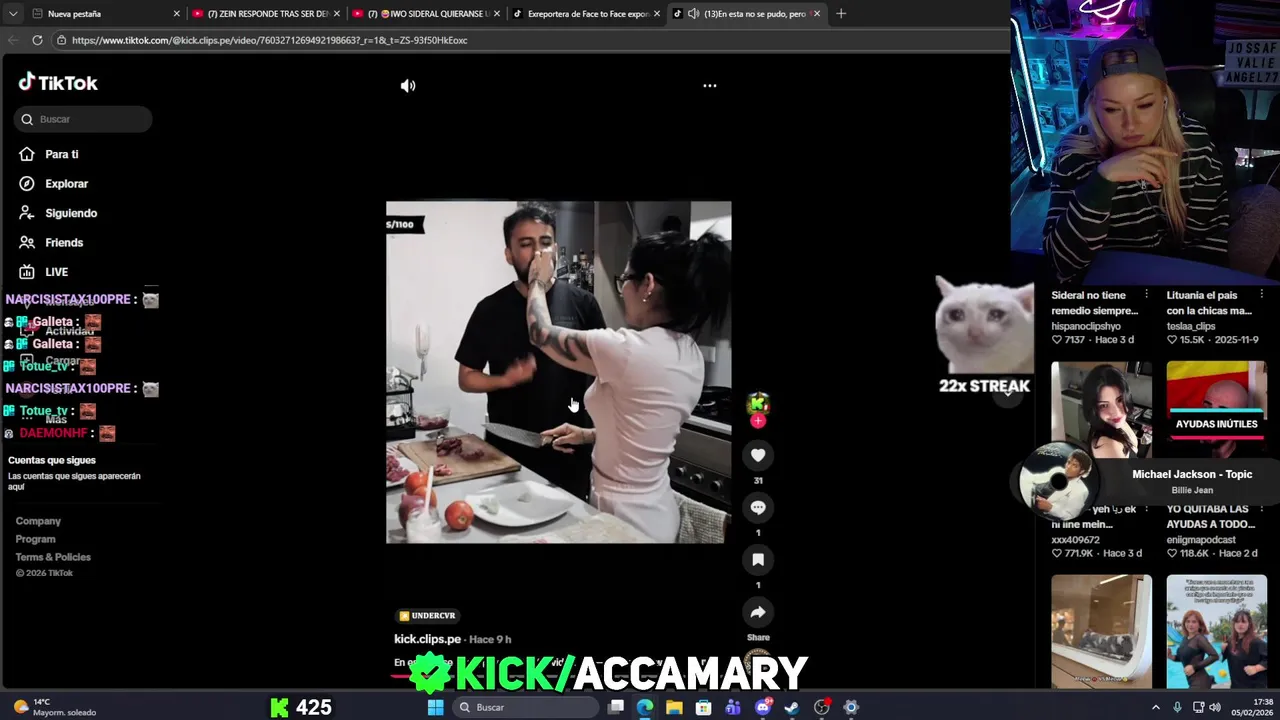Open the Friends section
1280x720 pixels.
pos(63,242)
